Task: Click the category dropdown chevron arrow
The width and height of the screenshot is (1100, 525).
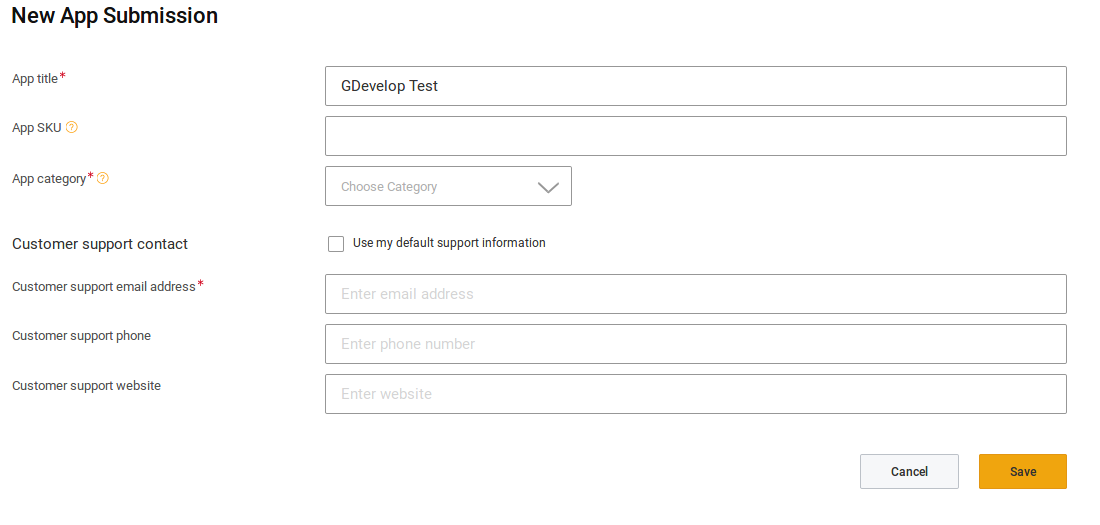Action: pyautogui.click(x=548, y=187)
